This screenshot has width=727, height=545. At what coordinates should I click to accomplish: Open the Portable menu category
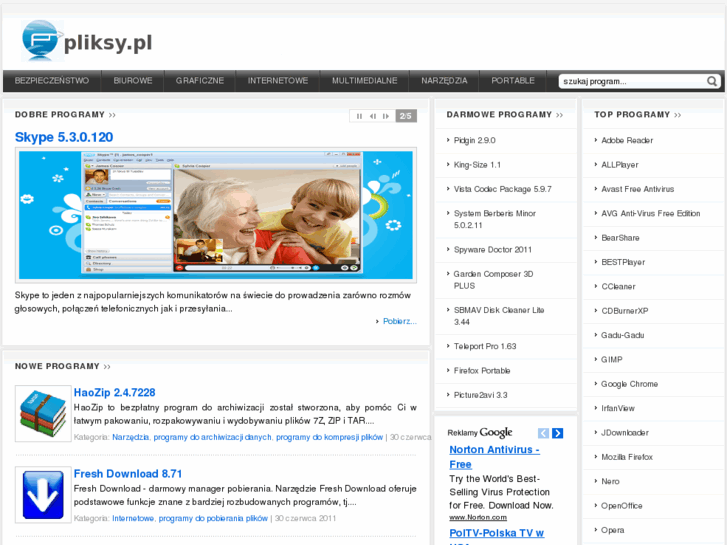point(513,81)
